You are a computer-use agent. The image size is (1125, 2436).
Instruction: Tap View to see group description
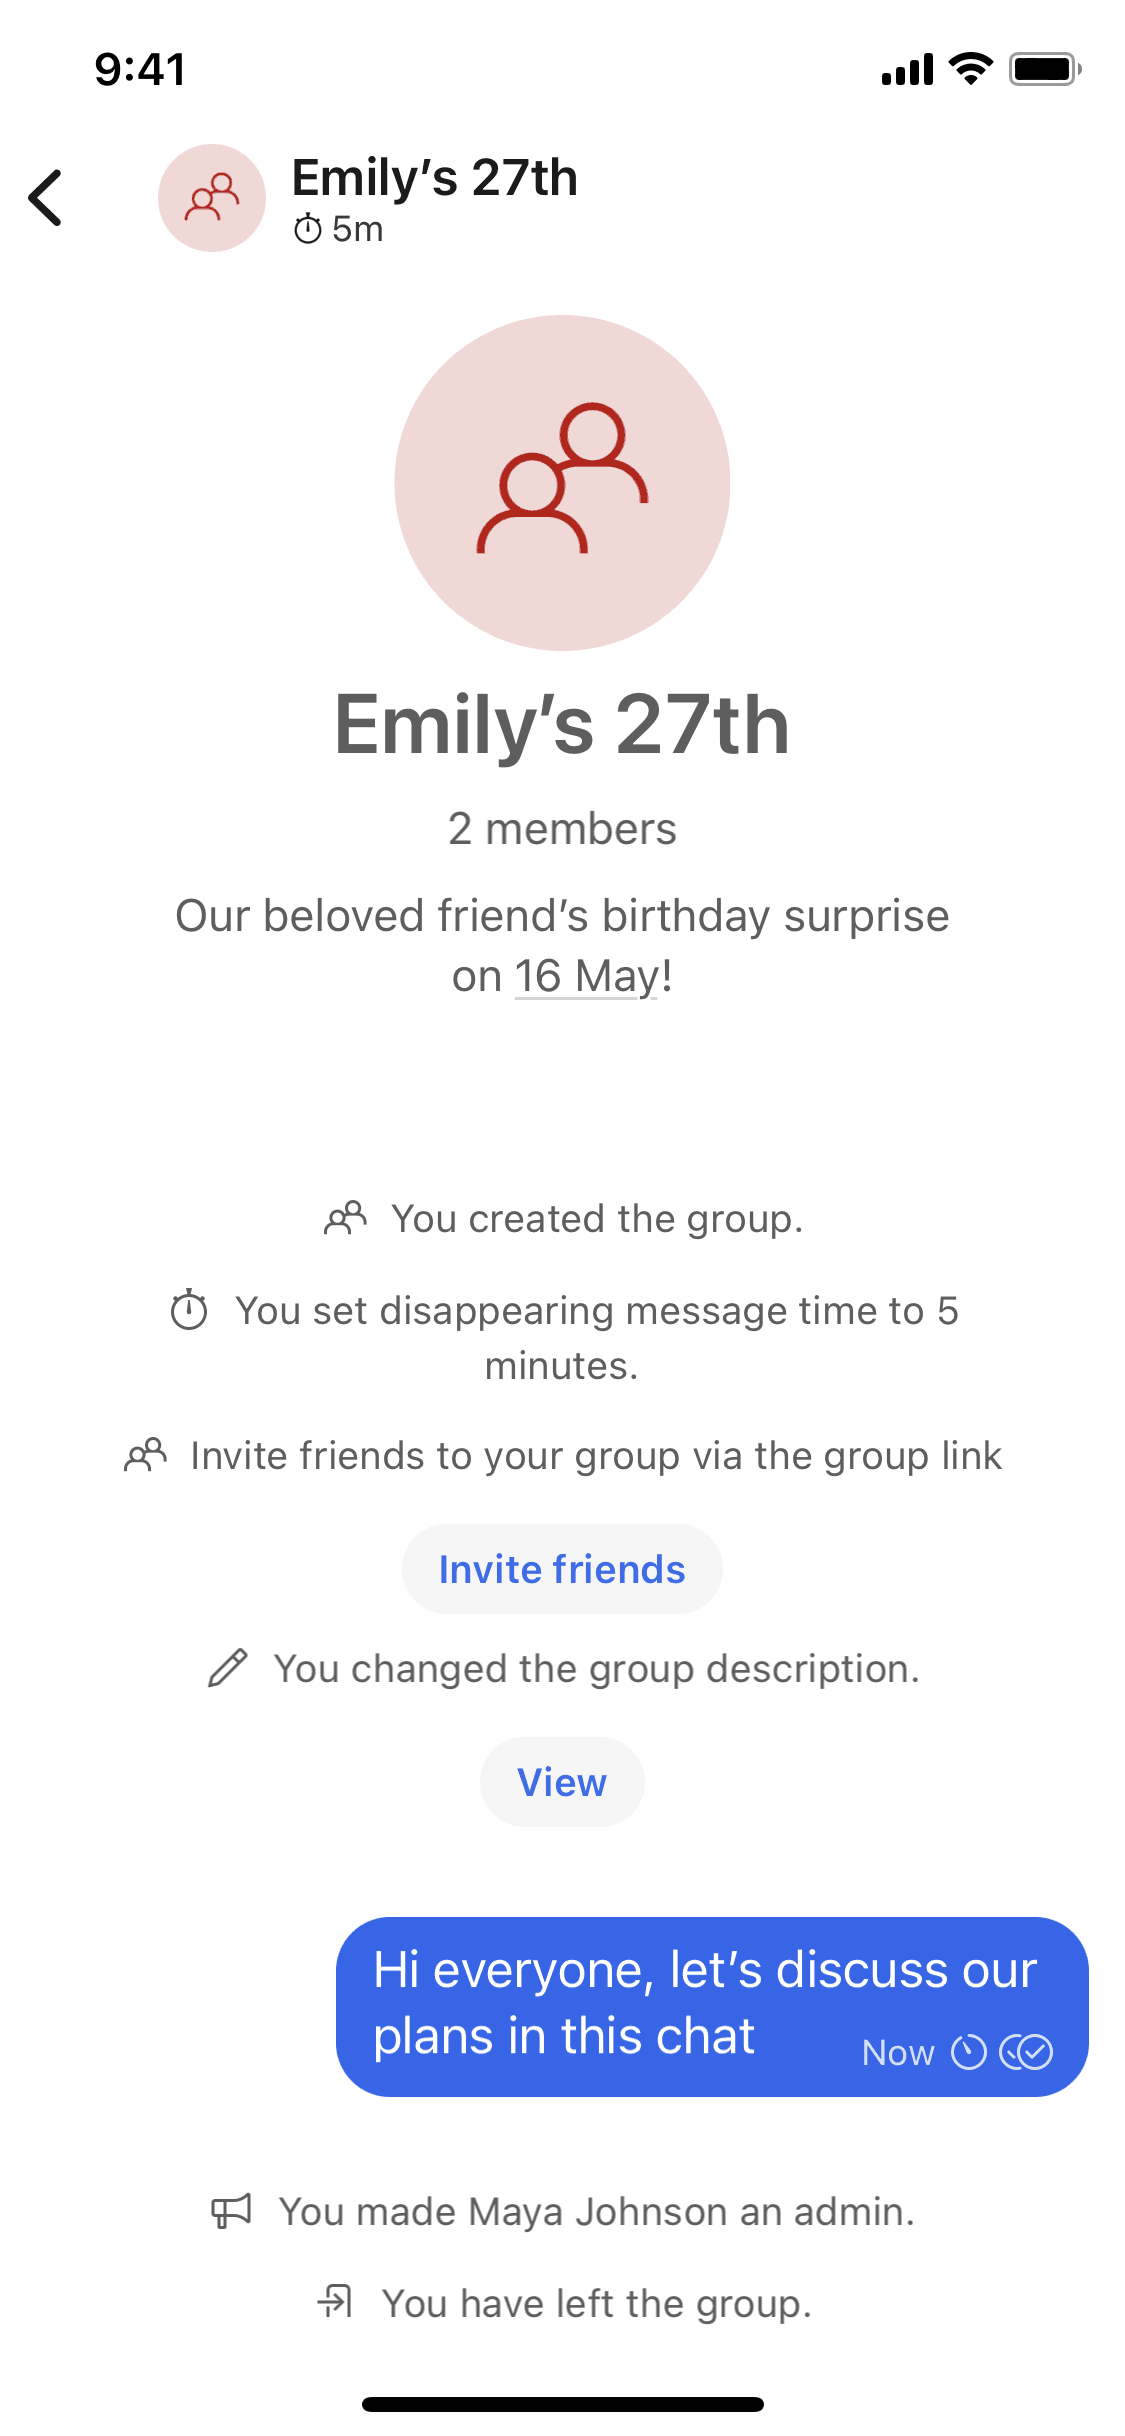pos(562,1782)
